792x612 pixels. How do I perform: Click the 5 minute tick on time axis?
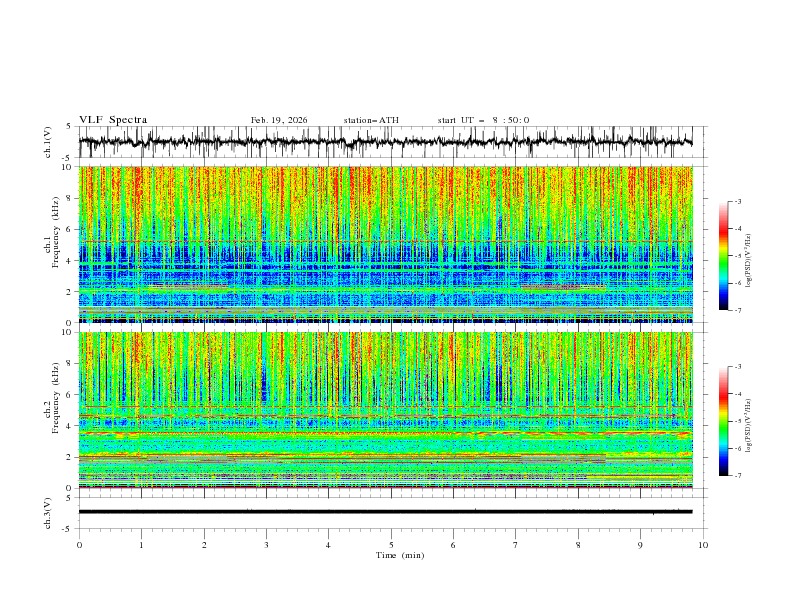(391, 545)
